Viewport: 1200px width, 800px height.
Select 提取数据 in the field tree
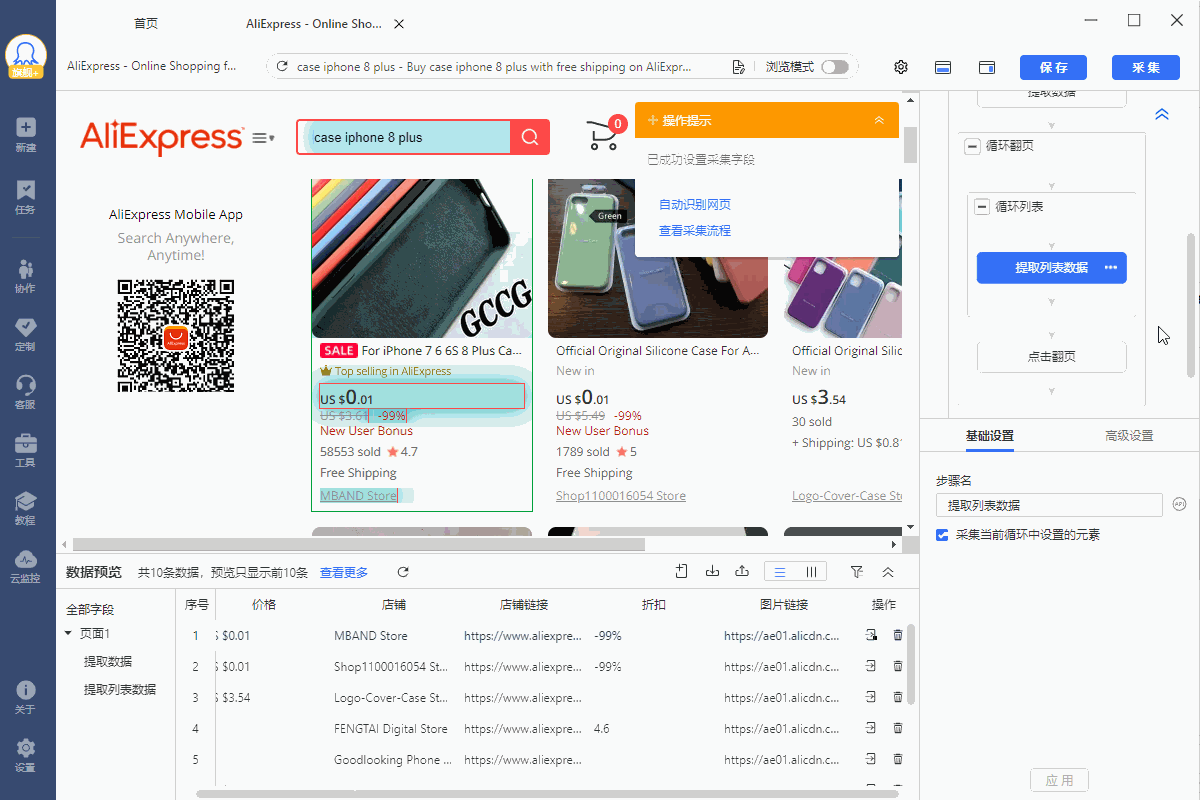click(108, 661)
